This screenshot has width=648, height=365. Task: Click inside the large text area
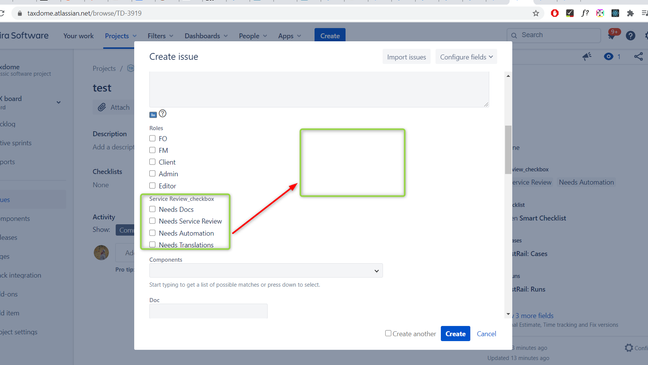(319, 89)
